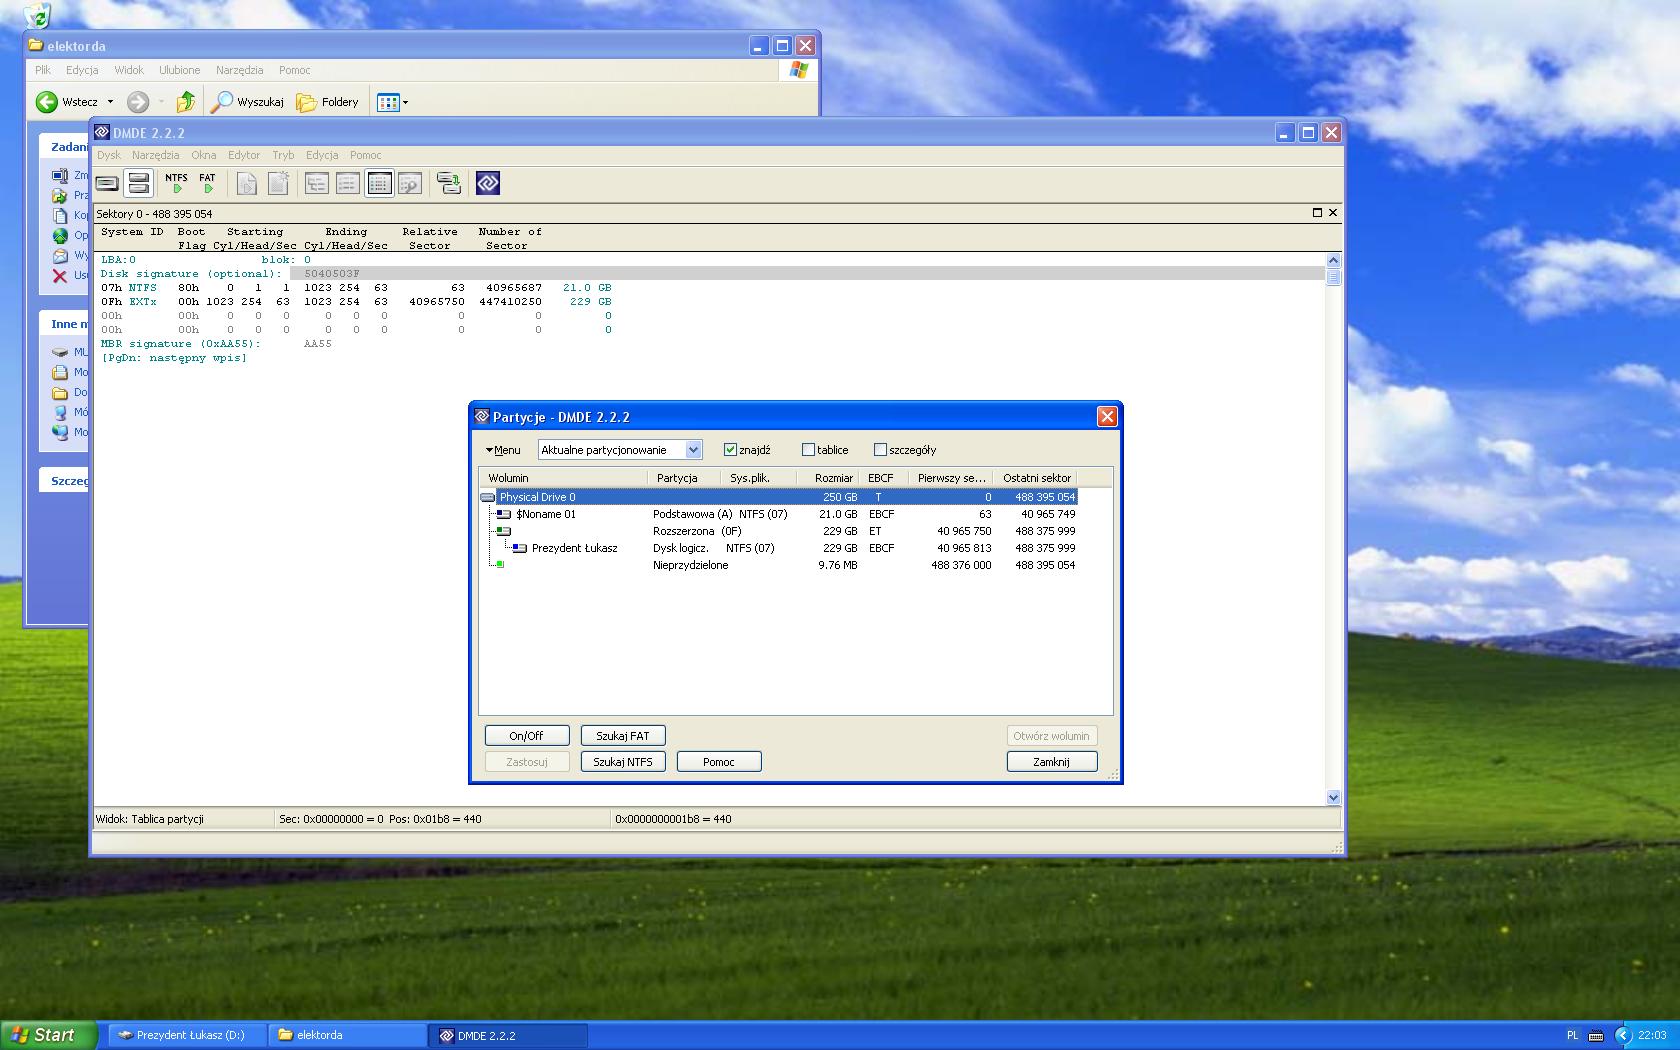Open the Recycle Bin on the desktop
The height and width of the screenshot is (1050, 1680).
[37, 14]
